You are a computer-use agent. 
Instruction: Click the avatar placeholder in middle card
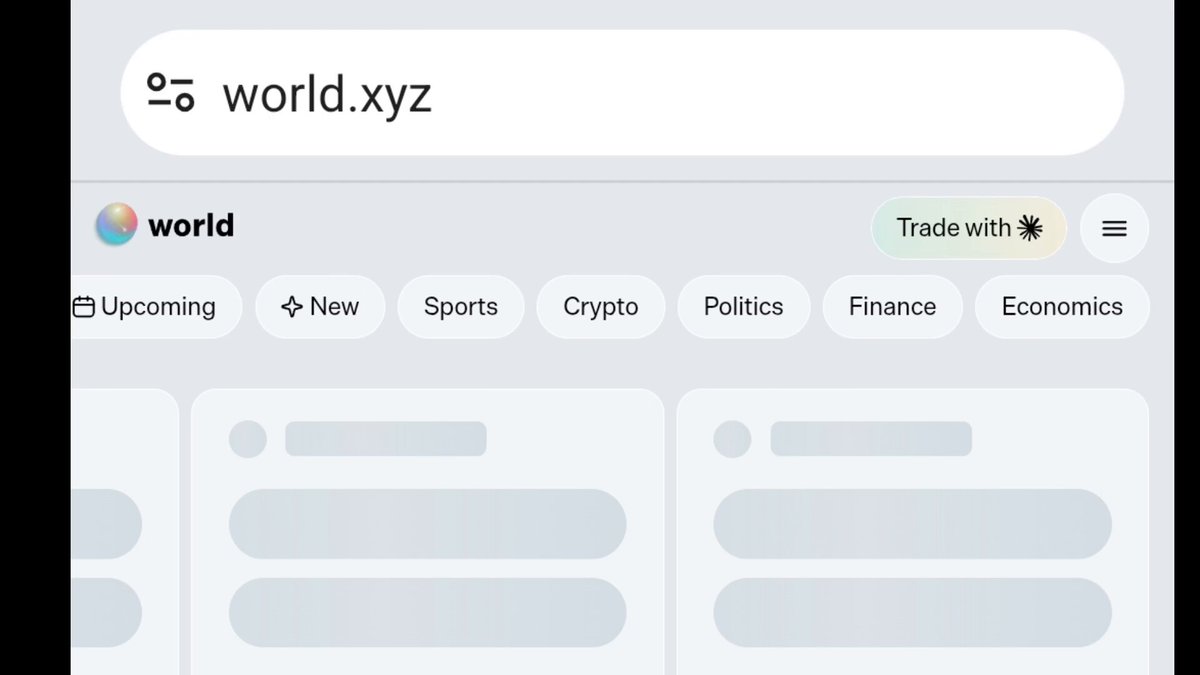coord(248,439)
